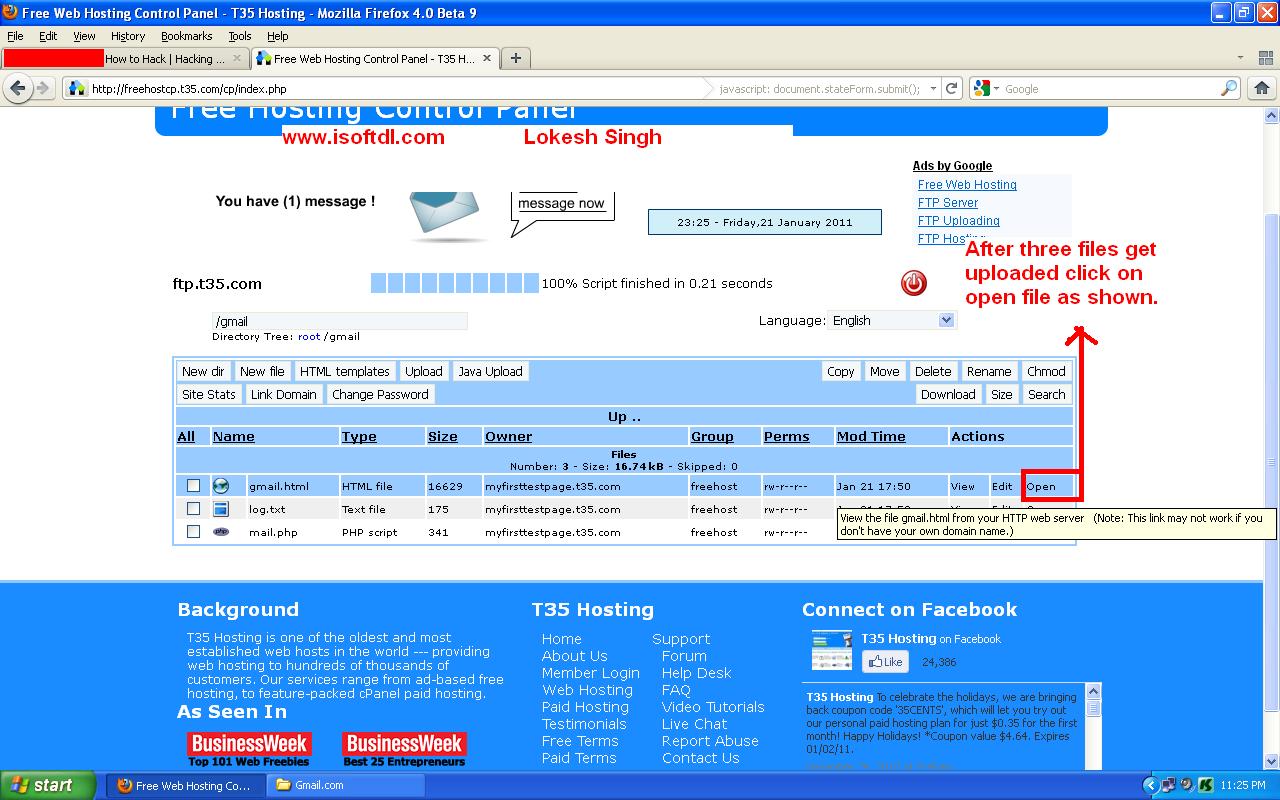The width and height of the screenshot is (1280, 800).
Task: Click the mail.php PHP script icon
Action: 221,532
